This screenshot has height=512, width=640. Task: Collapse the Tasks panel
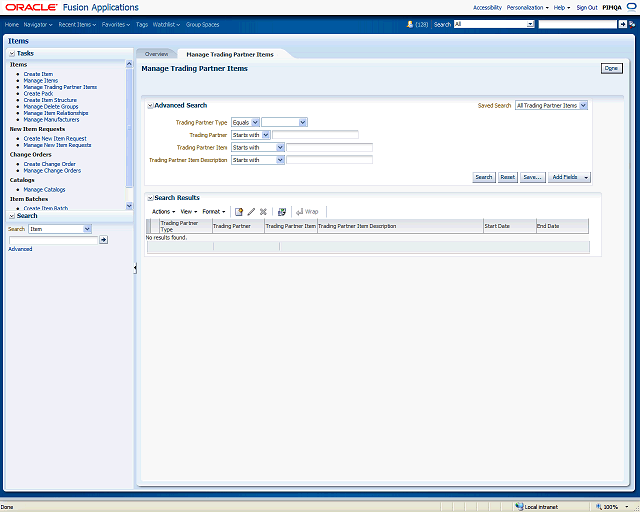(12, 53)
